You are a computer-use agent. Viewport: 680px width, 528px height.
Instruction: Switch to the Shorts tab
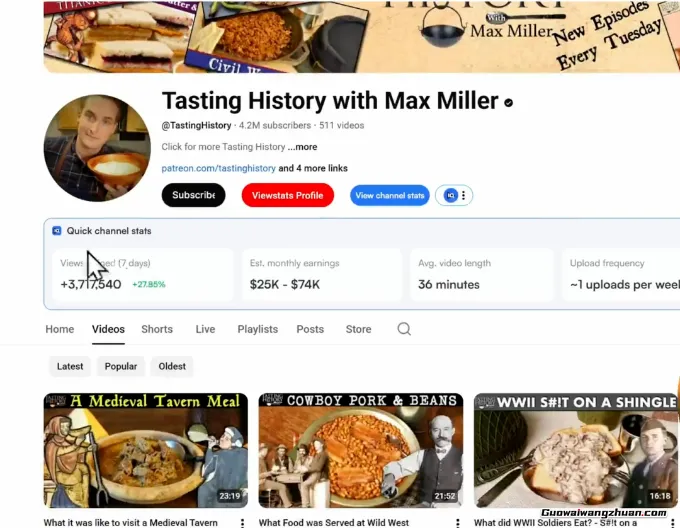[157, 329]
